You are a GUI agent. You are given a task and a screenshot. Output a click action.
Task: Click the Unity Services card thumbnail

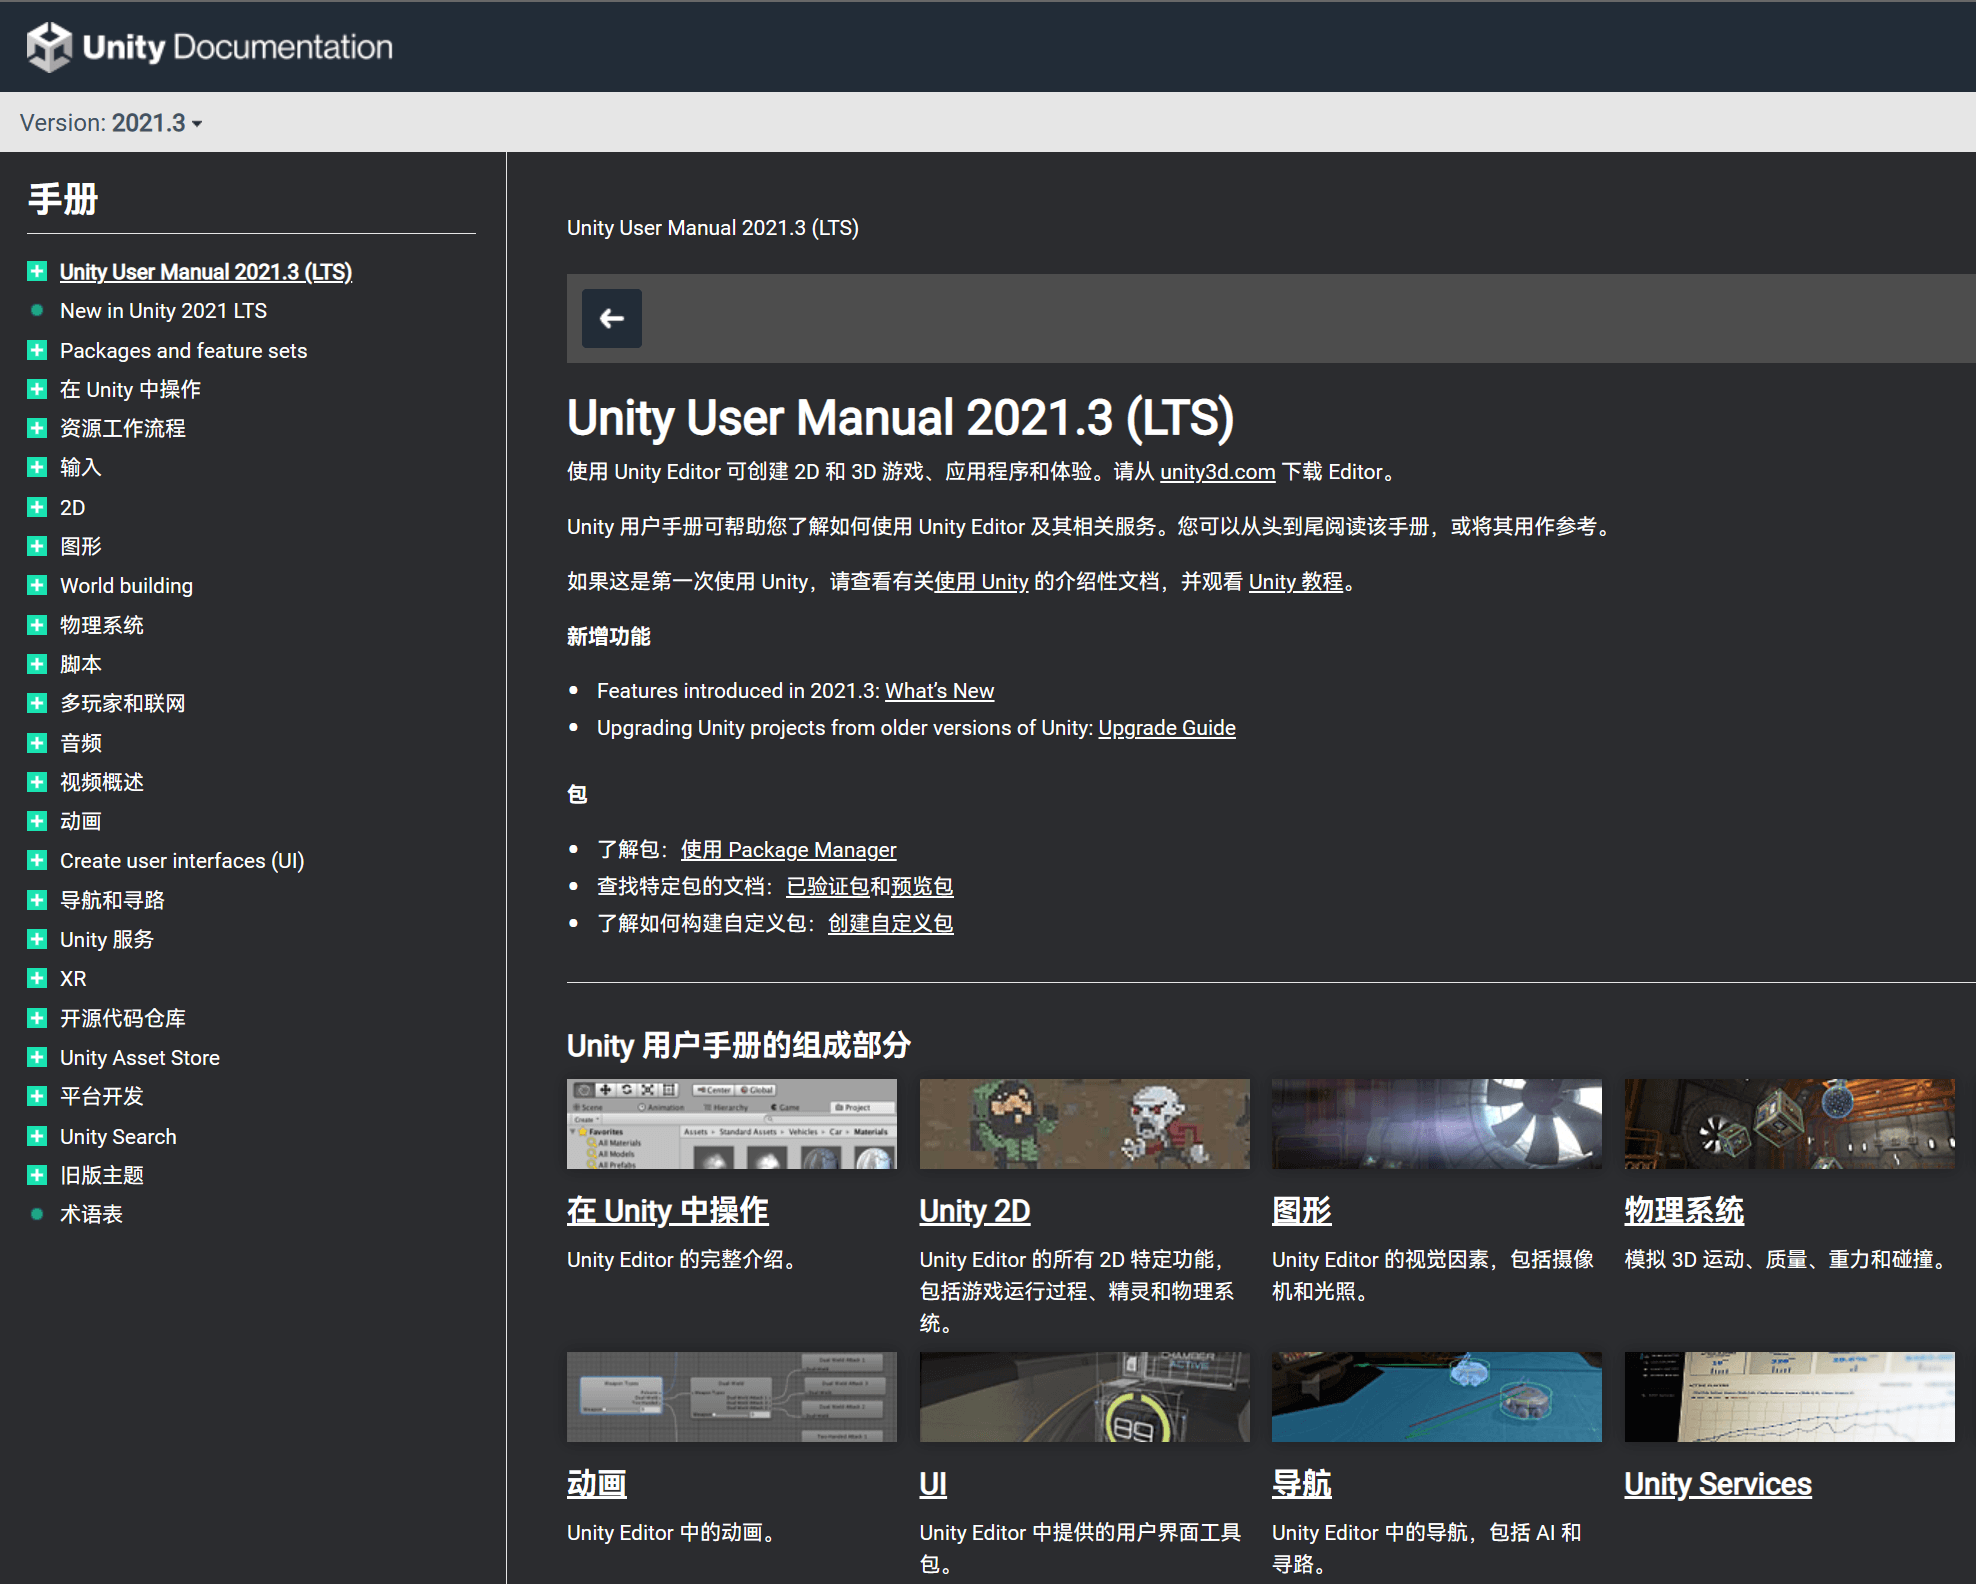[1789, 1397]
